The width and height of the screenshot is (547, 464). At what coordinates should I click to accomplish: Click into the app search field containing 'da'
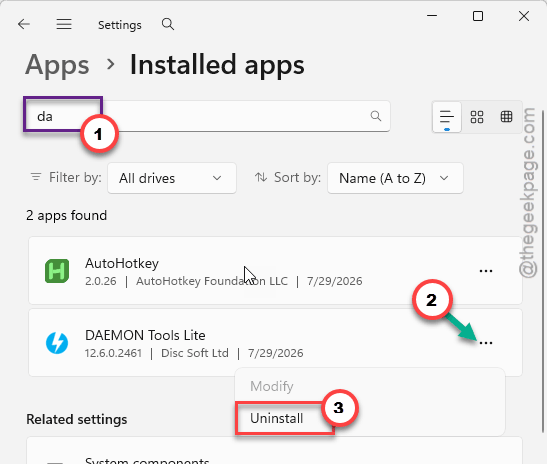pos(207,116)
